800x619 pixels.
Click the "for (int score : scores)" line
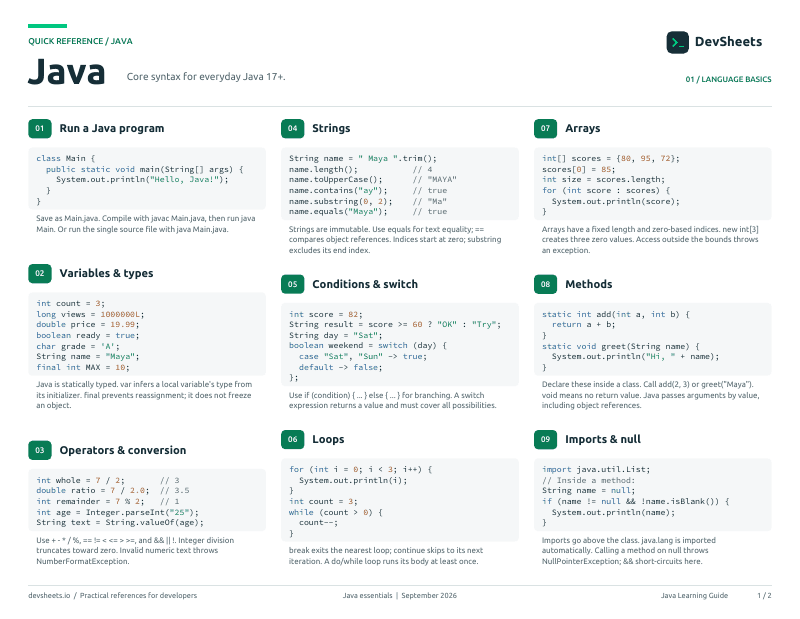point(606,190)
